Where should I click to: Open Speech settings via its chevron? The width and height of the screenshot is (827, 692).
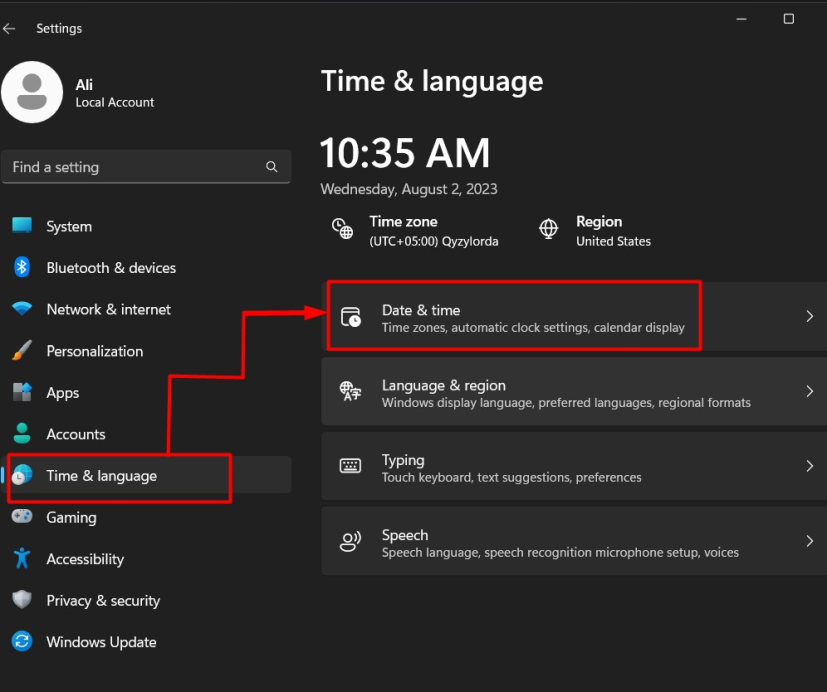pos(809,542)
